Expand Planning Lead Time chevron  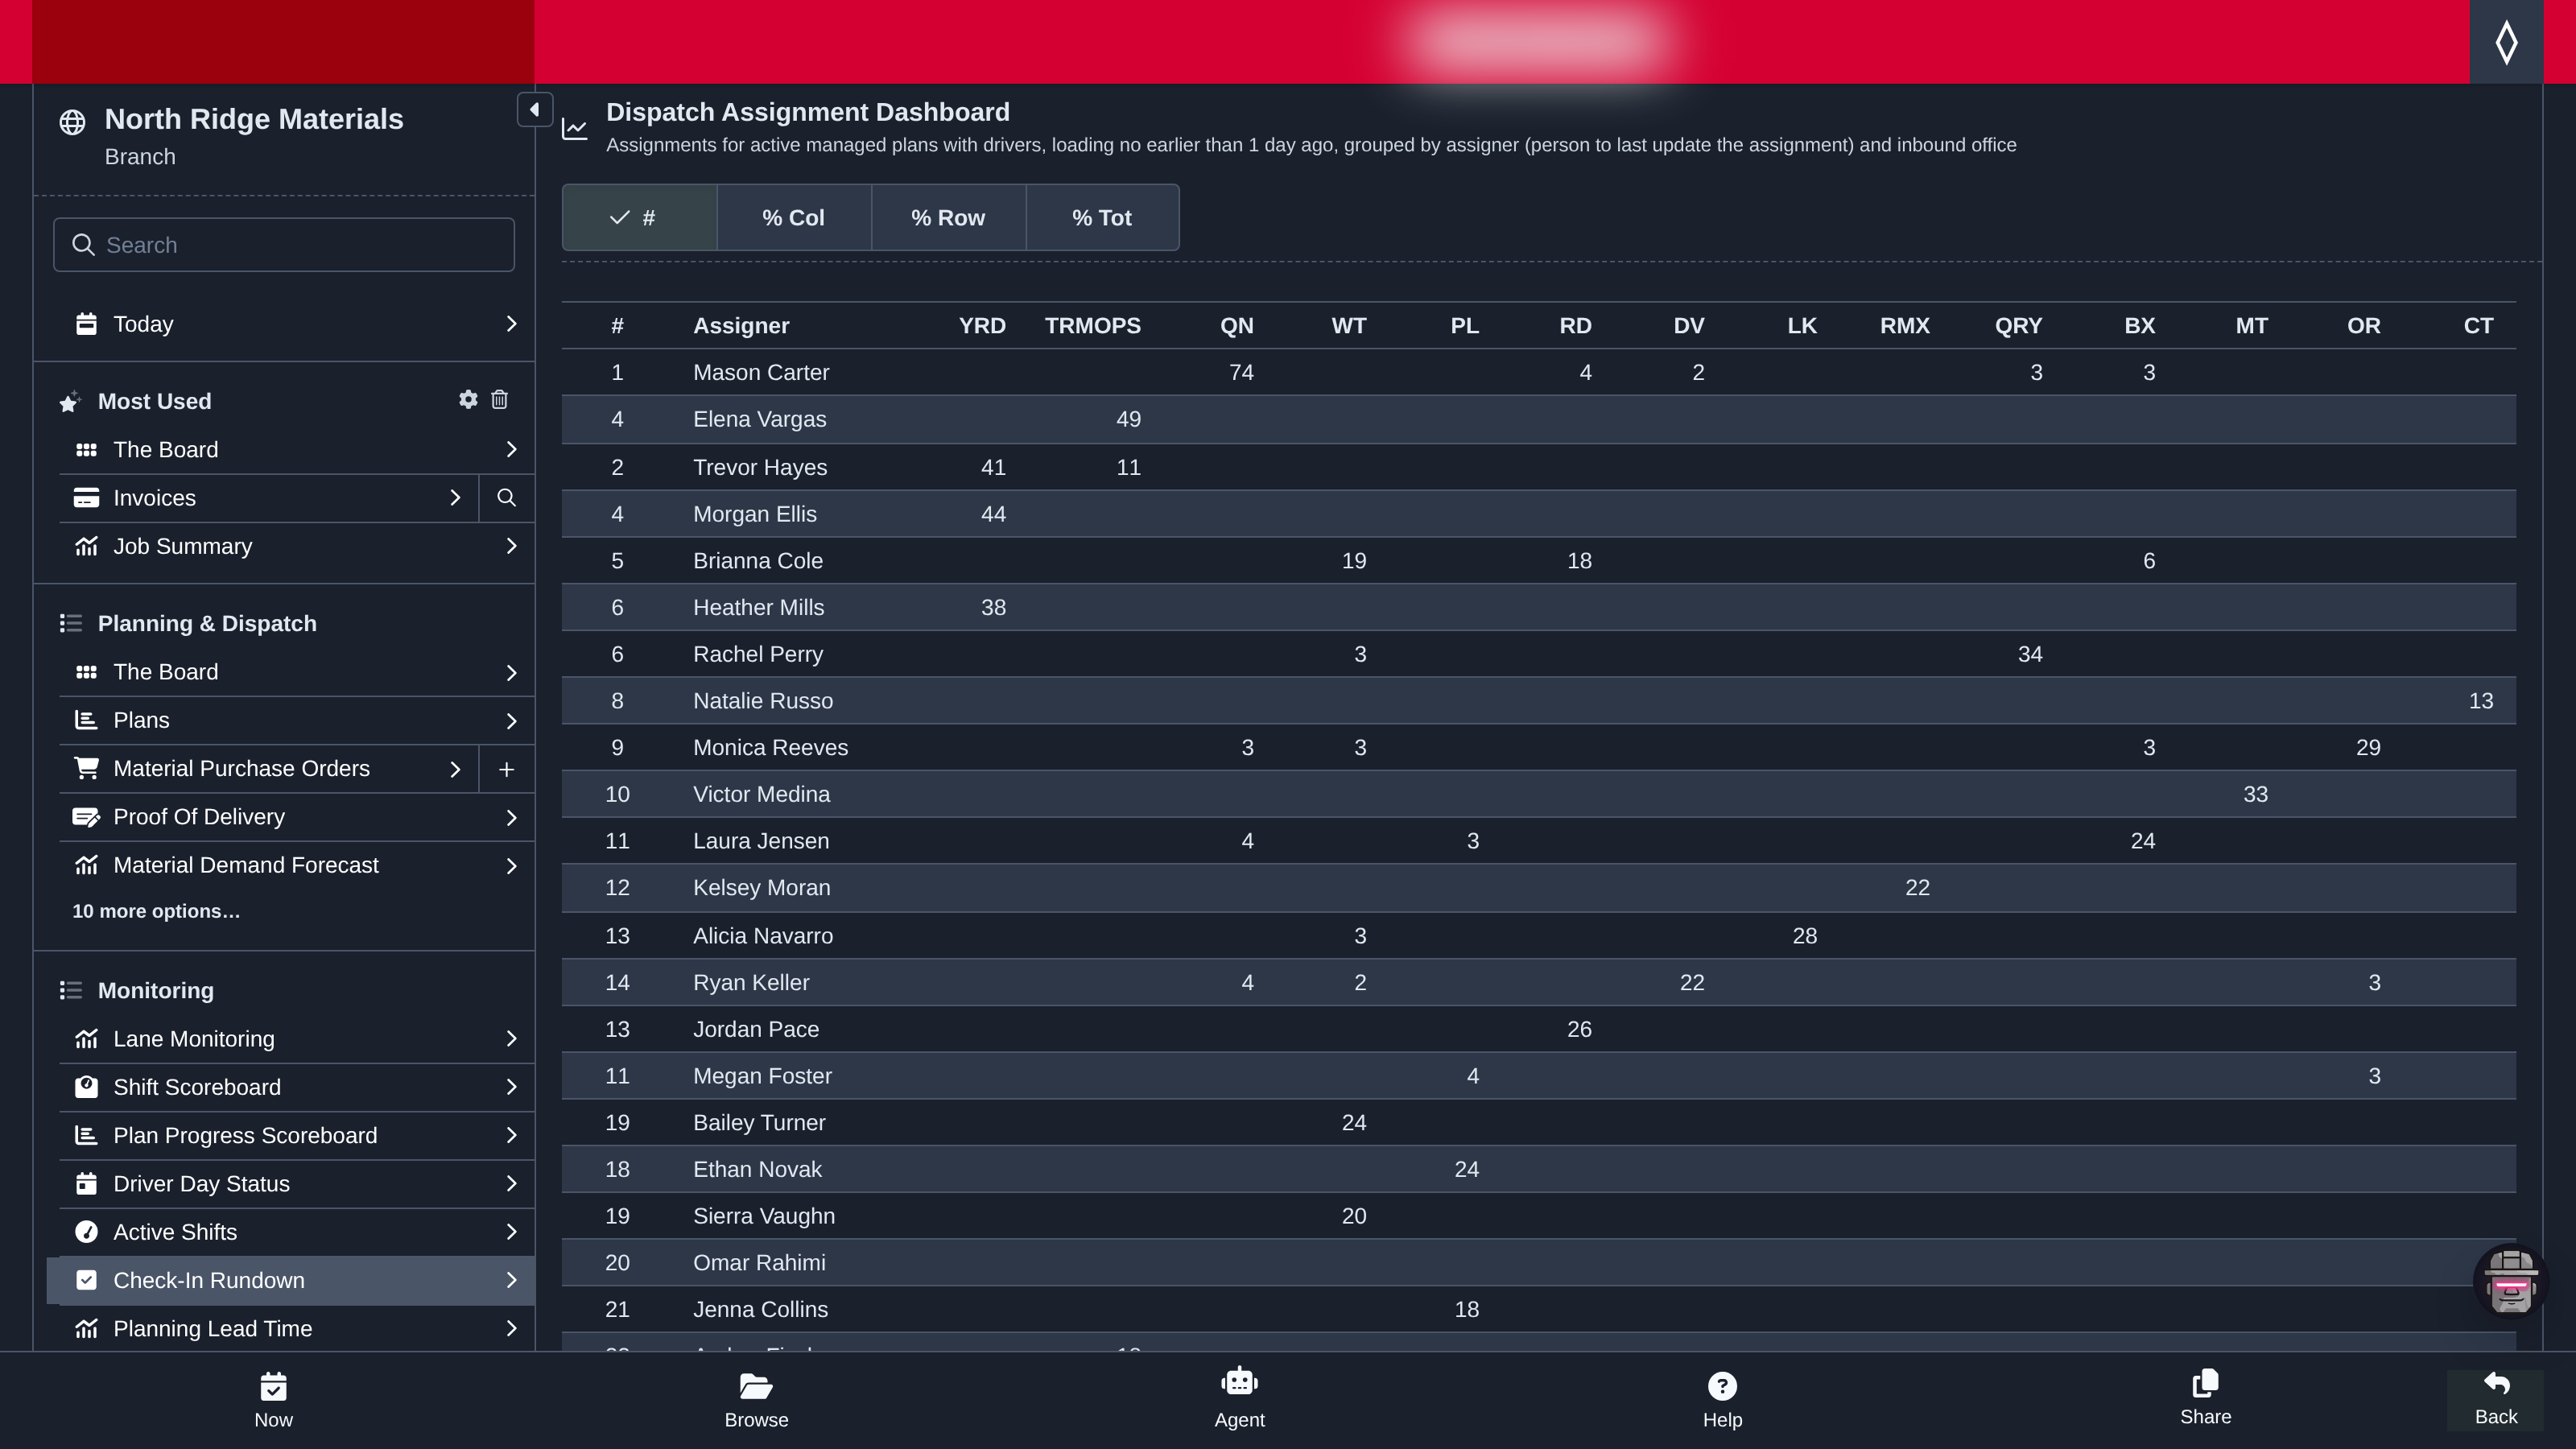(x=511, y=1329)
